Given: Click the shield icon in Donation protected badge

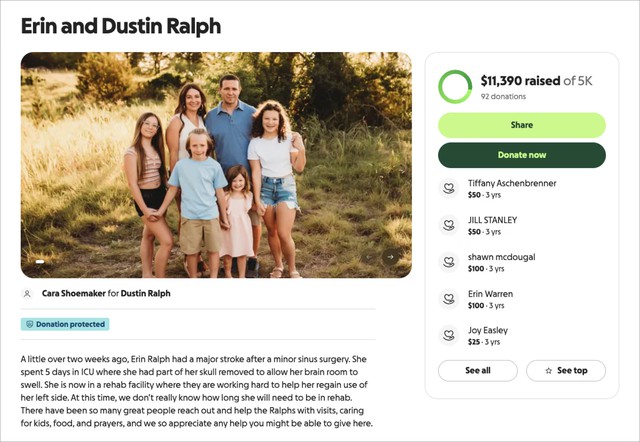Looking at the screenshot, I should (x=30, y=324).
